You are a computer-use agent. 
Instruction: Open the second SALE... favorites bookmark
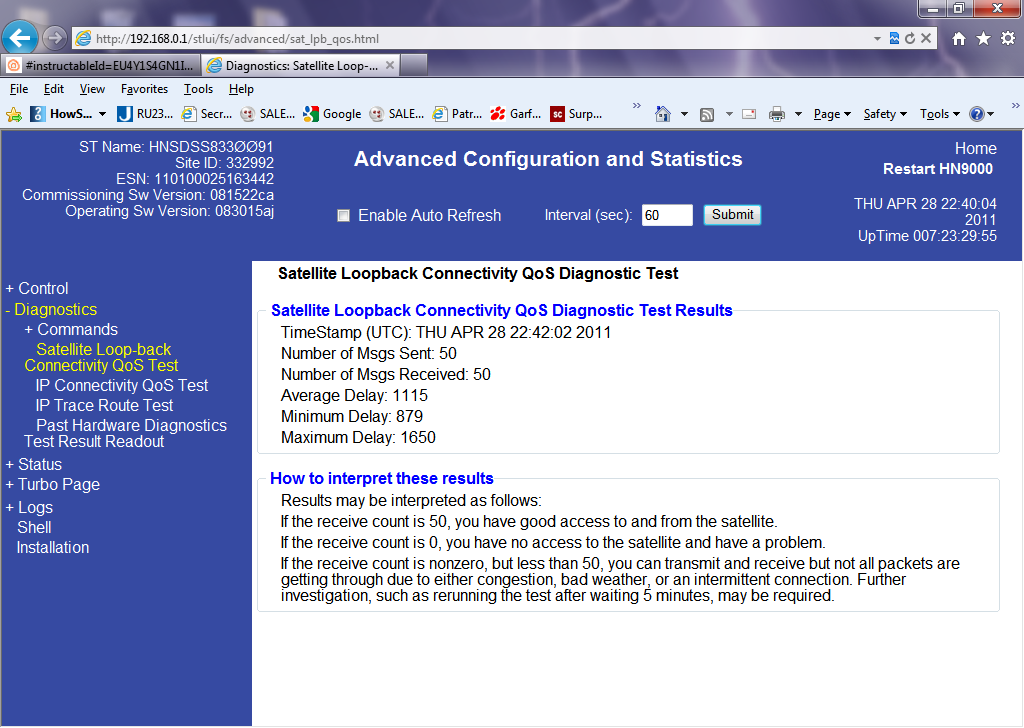pyautogui.click(x=396, y=114)
